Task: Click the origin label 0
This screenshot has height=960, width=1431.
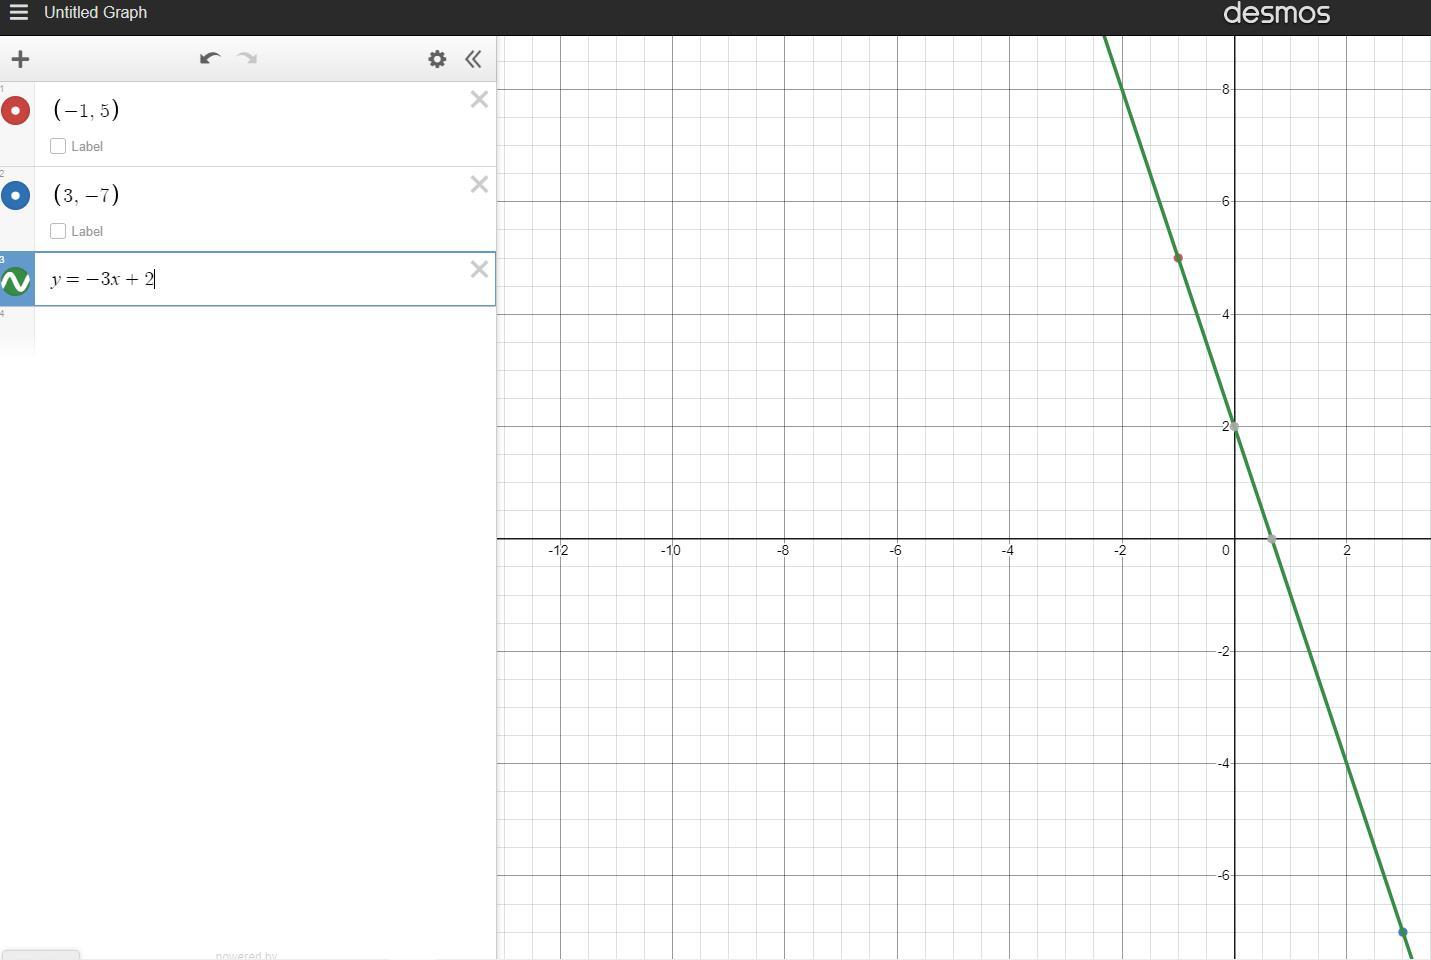Action: (1225, 550)
